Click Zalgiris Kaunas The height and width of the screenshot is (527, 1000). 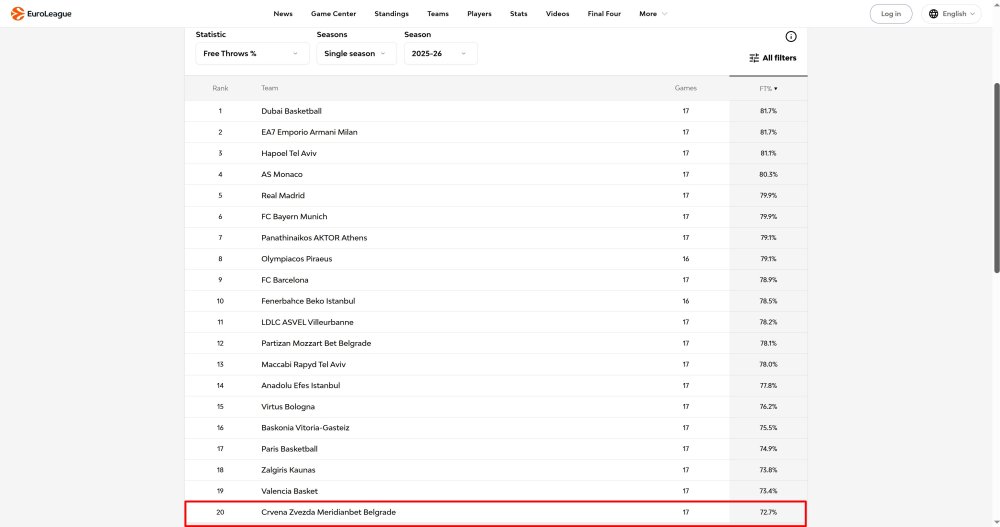pyautogui.click(x=288, y=470)
